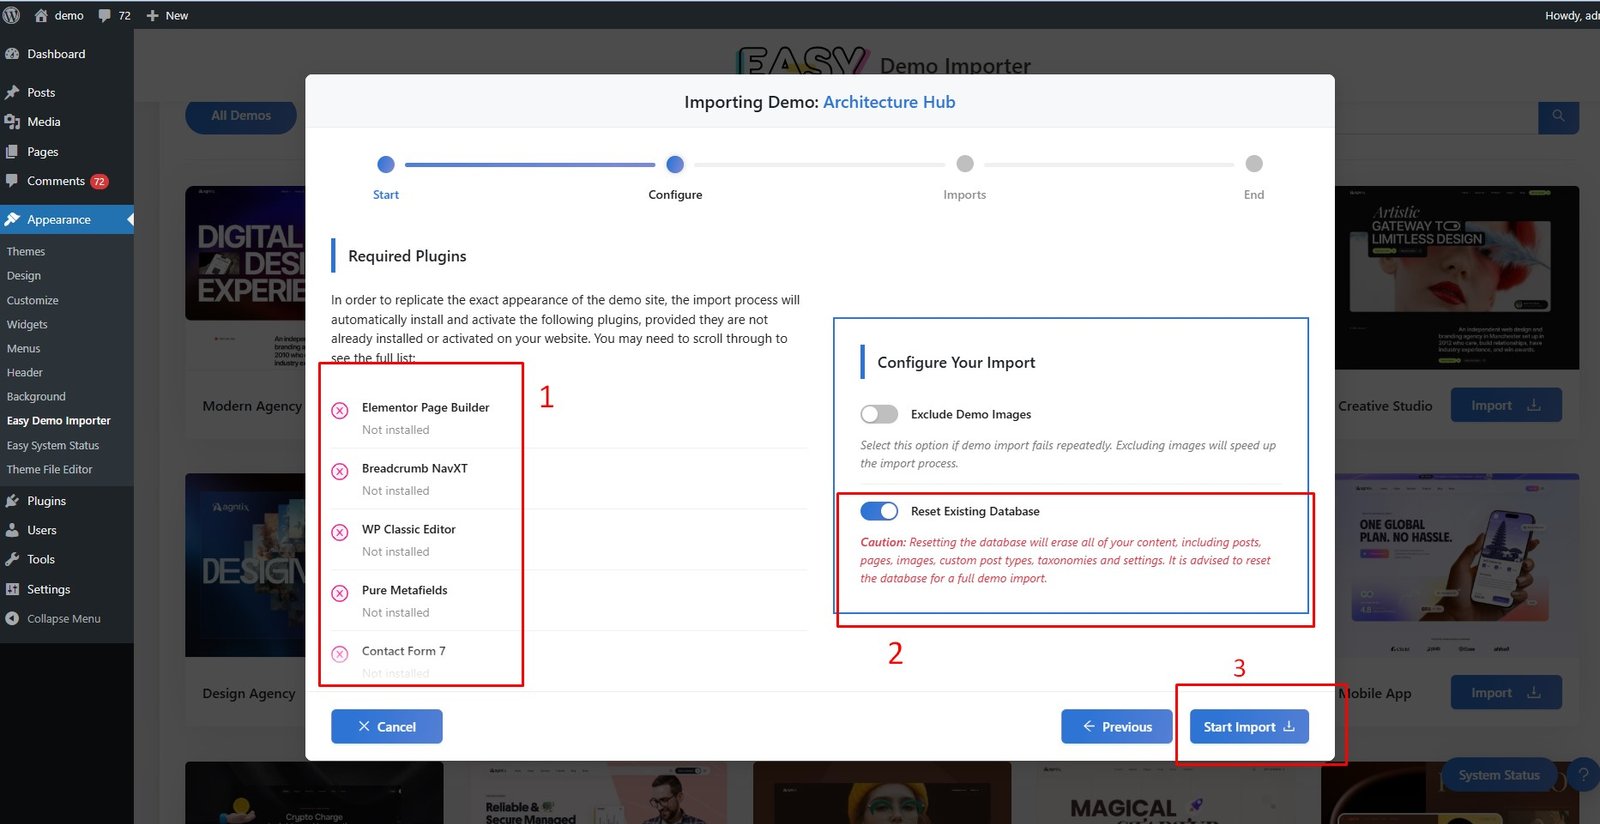Open the comment bubble showing 72 in admin bar
This screenshot has width=1600, height=824.
104,15
